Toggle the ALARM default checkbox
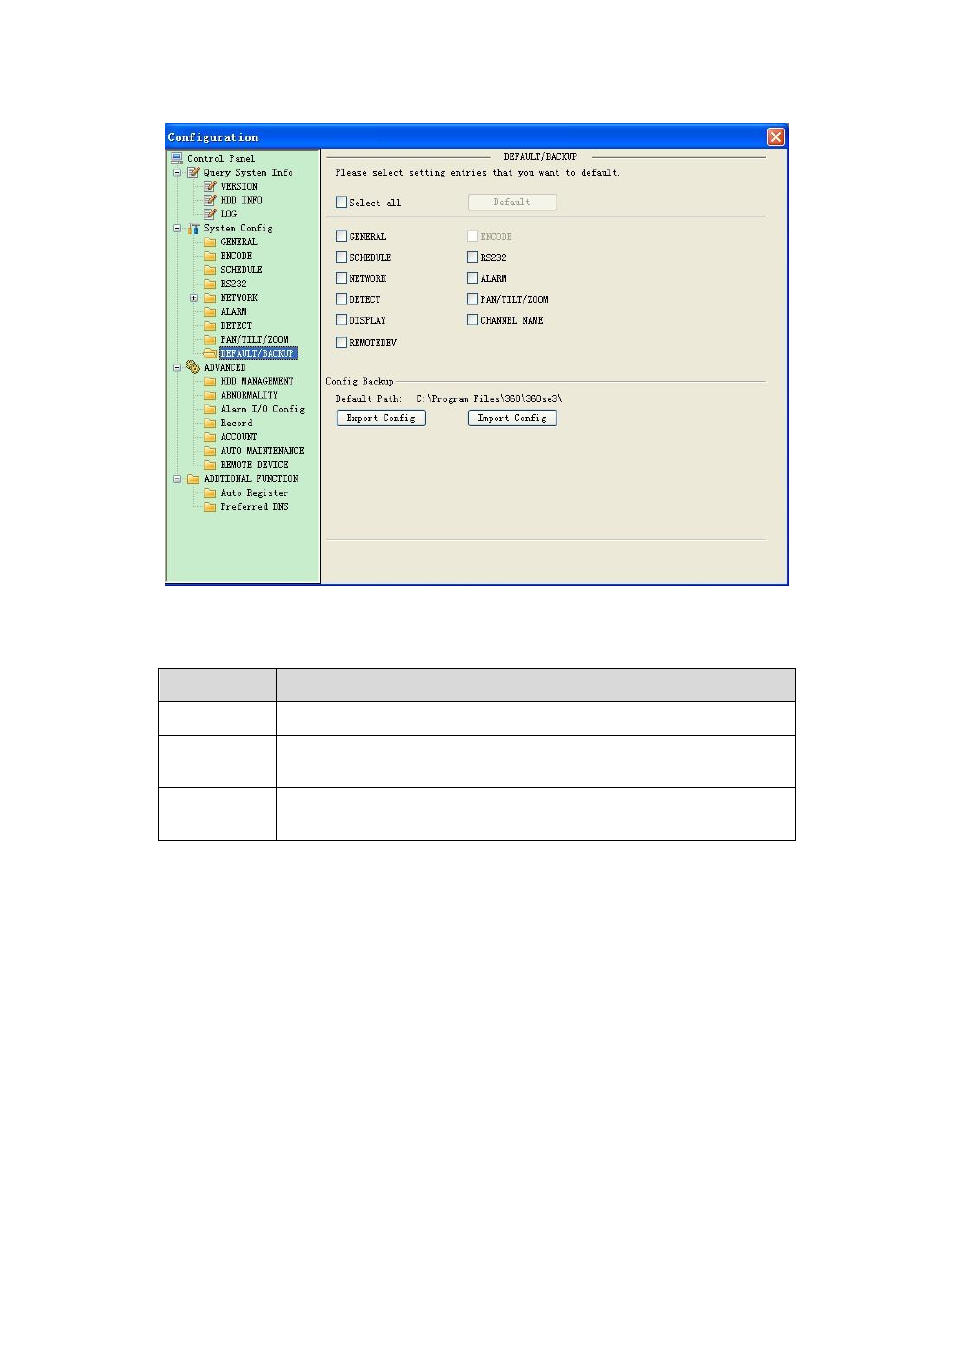954x1350 pixels. click(x=472, y=278)
